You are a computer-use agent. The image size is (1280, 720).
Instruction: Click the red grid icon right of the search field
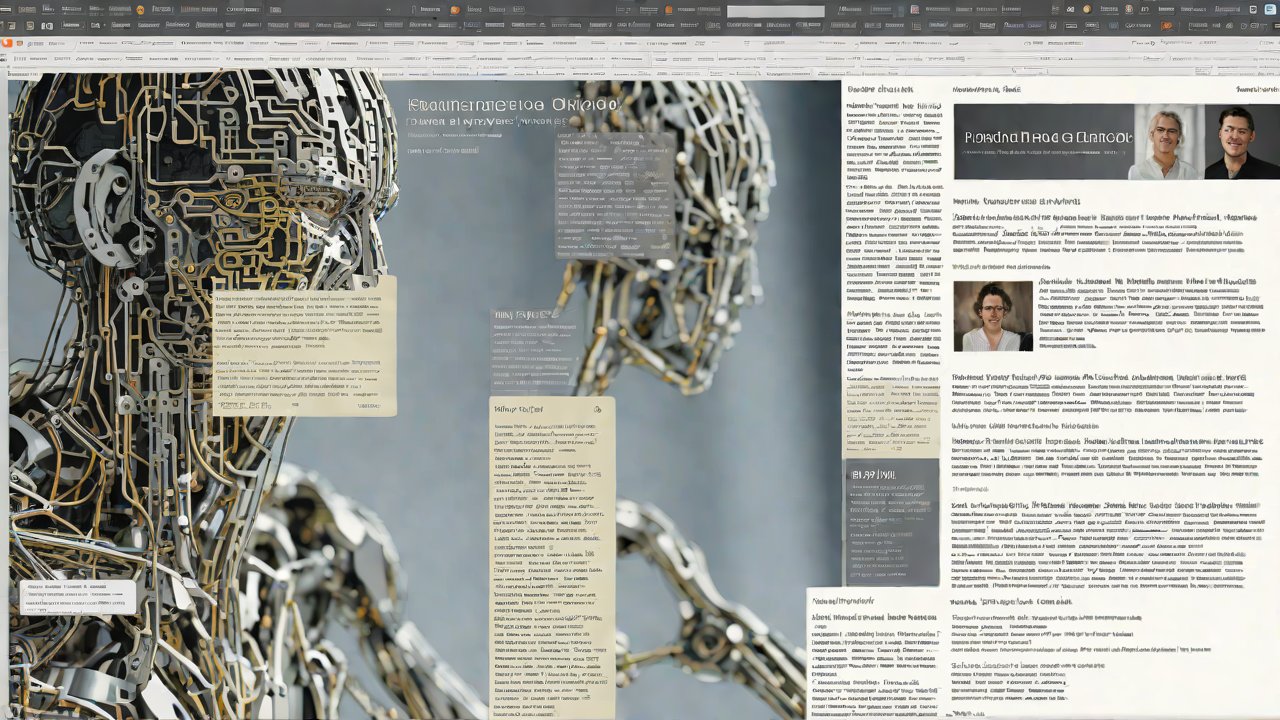click(x=914, y=10)
